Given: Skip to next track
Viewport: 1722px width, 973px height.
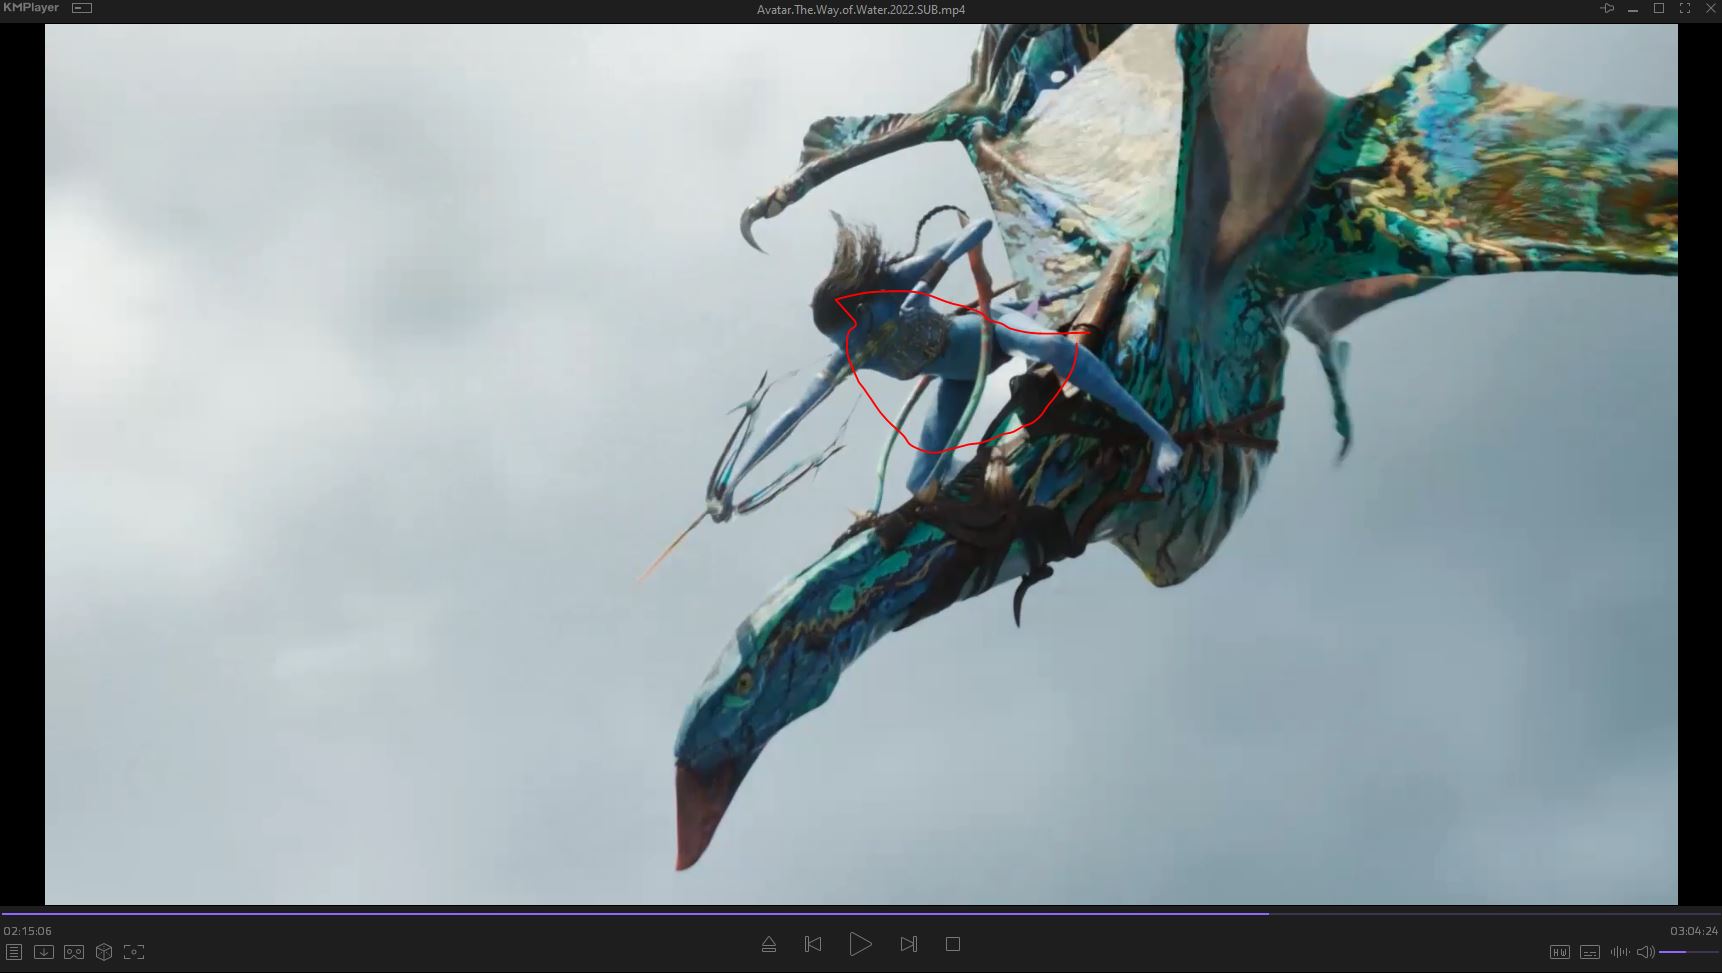Looking at the screenshot, I should pyautogui.click(x=908, y=944).
